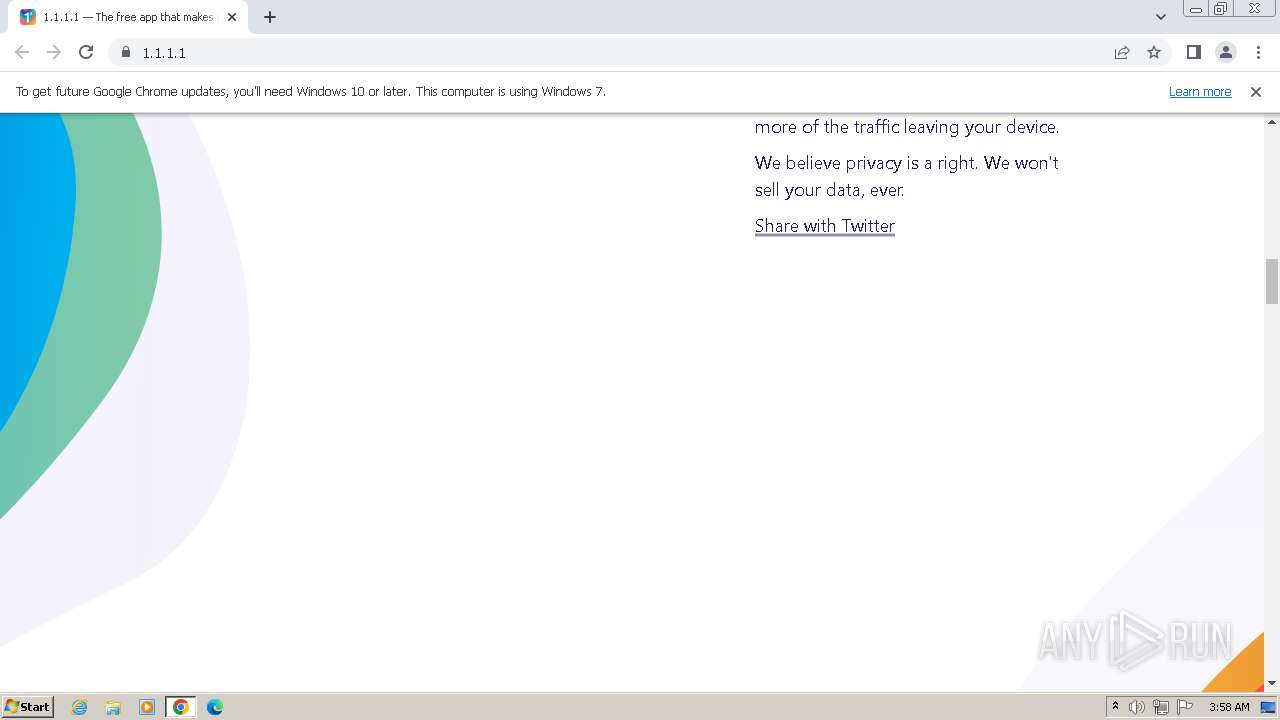Reload the 1.1.1.1 page
Image resolution: width=1280 pixels, height=720 pixels.
tap(86, 52)
